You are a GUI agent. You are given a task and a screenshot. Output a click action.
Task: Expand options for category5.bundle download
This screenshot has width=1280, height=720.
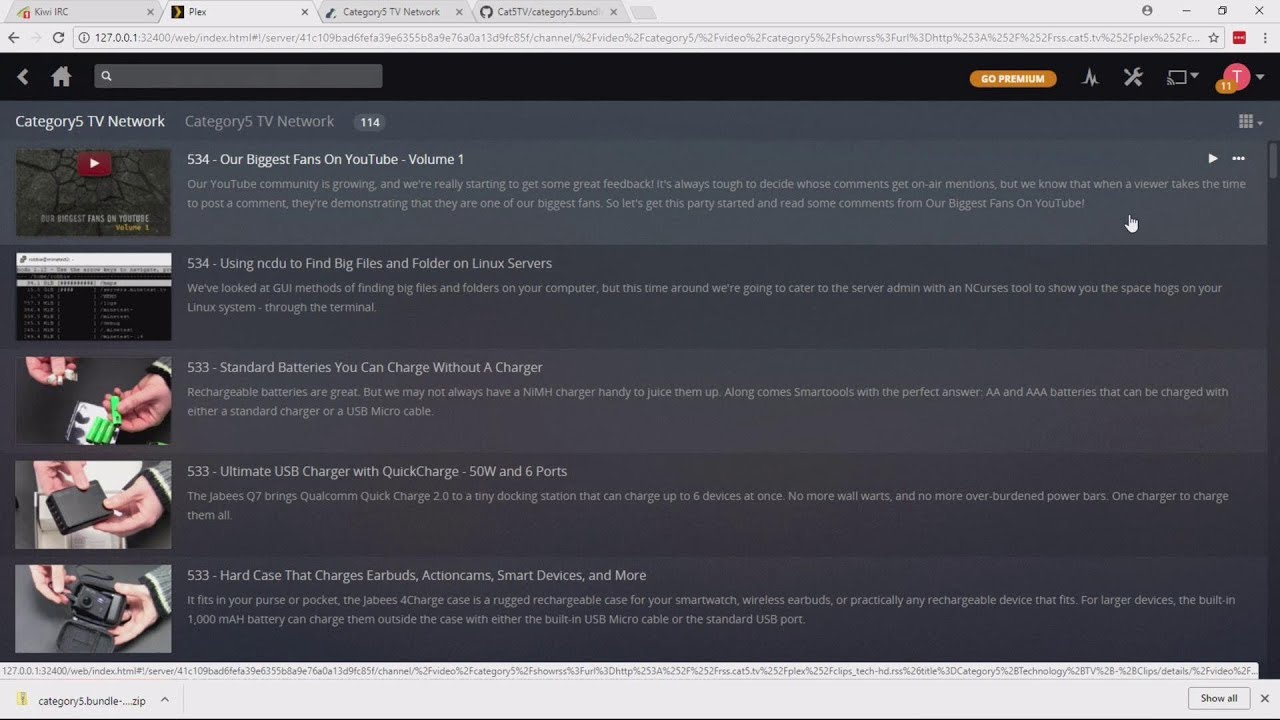tap(164, 700)
